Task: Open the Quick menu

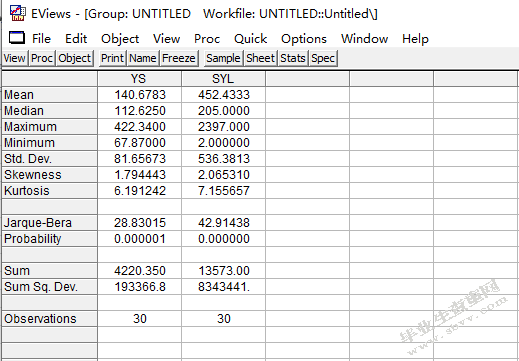Action: click(x=250, y=39)
